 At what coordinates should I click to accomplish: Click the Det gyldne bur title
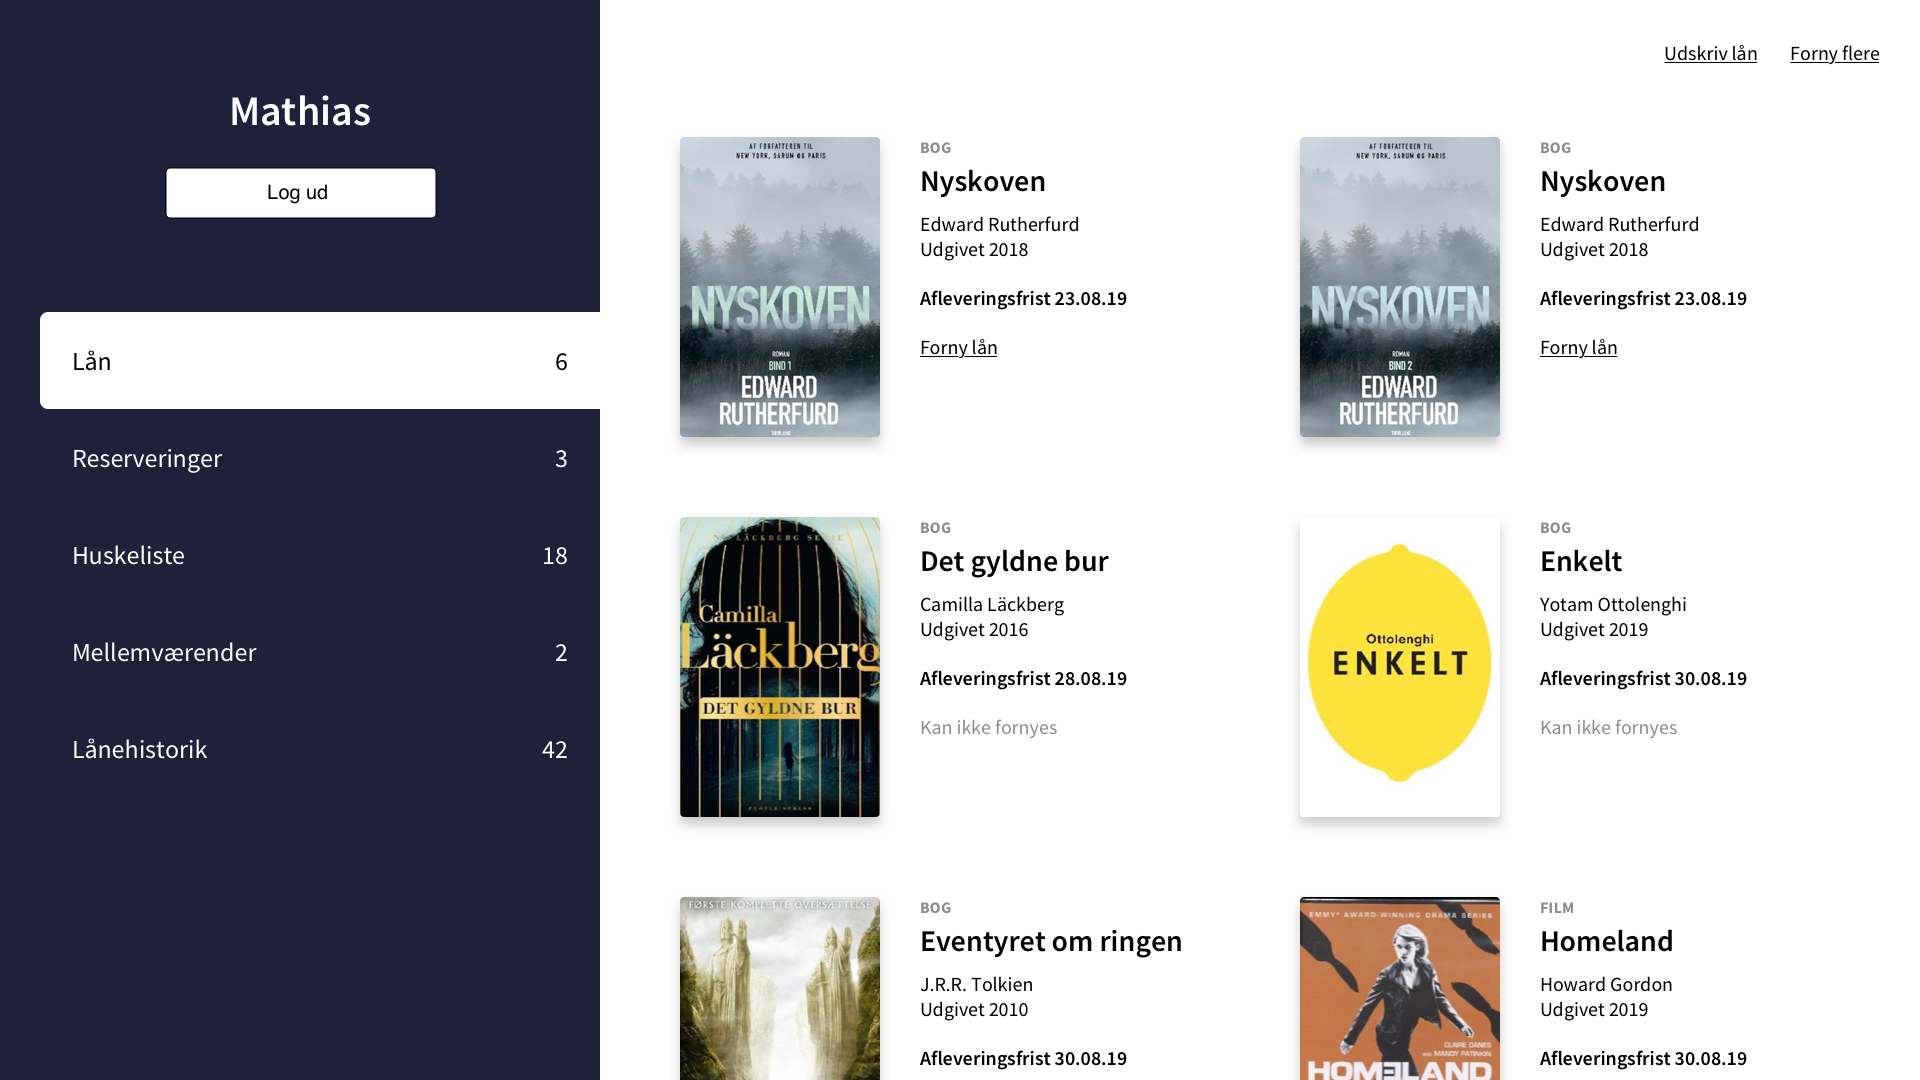pyautogui.click(x=1014, y=561)
